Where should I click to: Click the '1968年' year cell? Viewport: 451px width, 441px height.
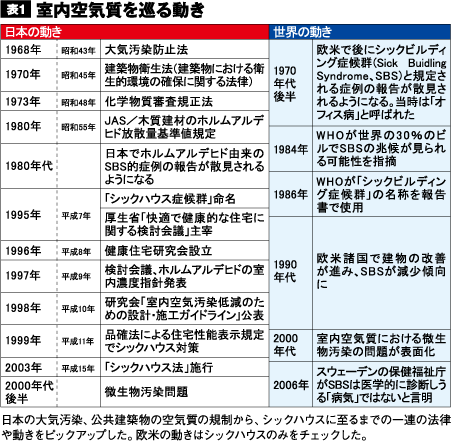pyautogui.click(x=29, y=50)
